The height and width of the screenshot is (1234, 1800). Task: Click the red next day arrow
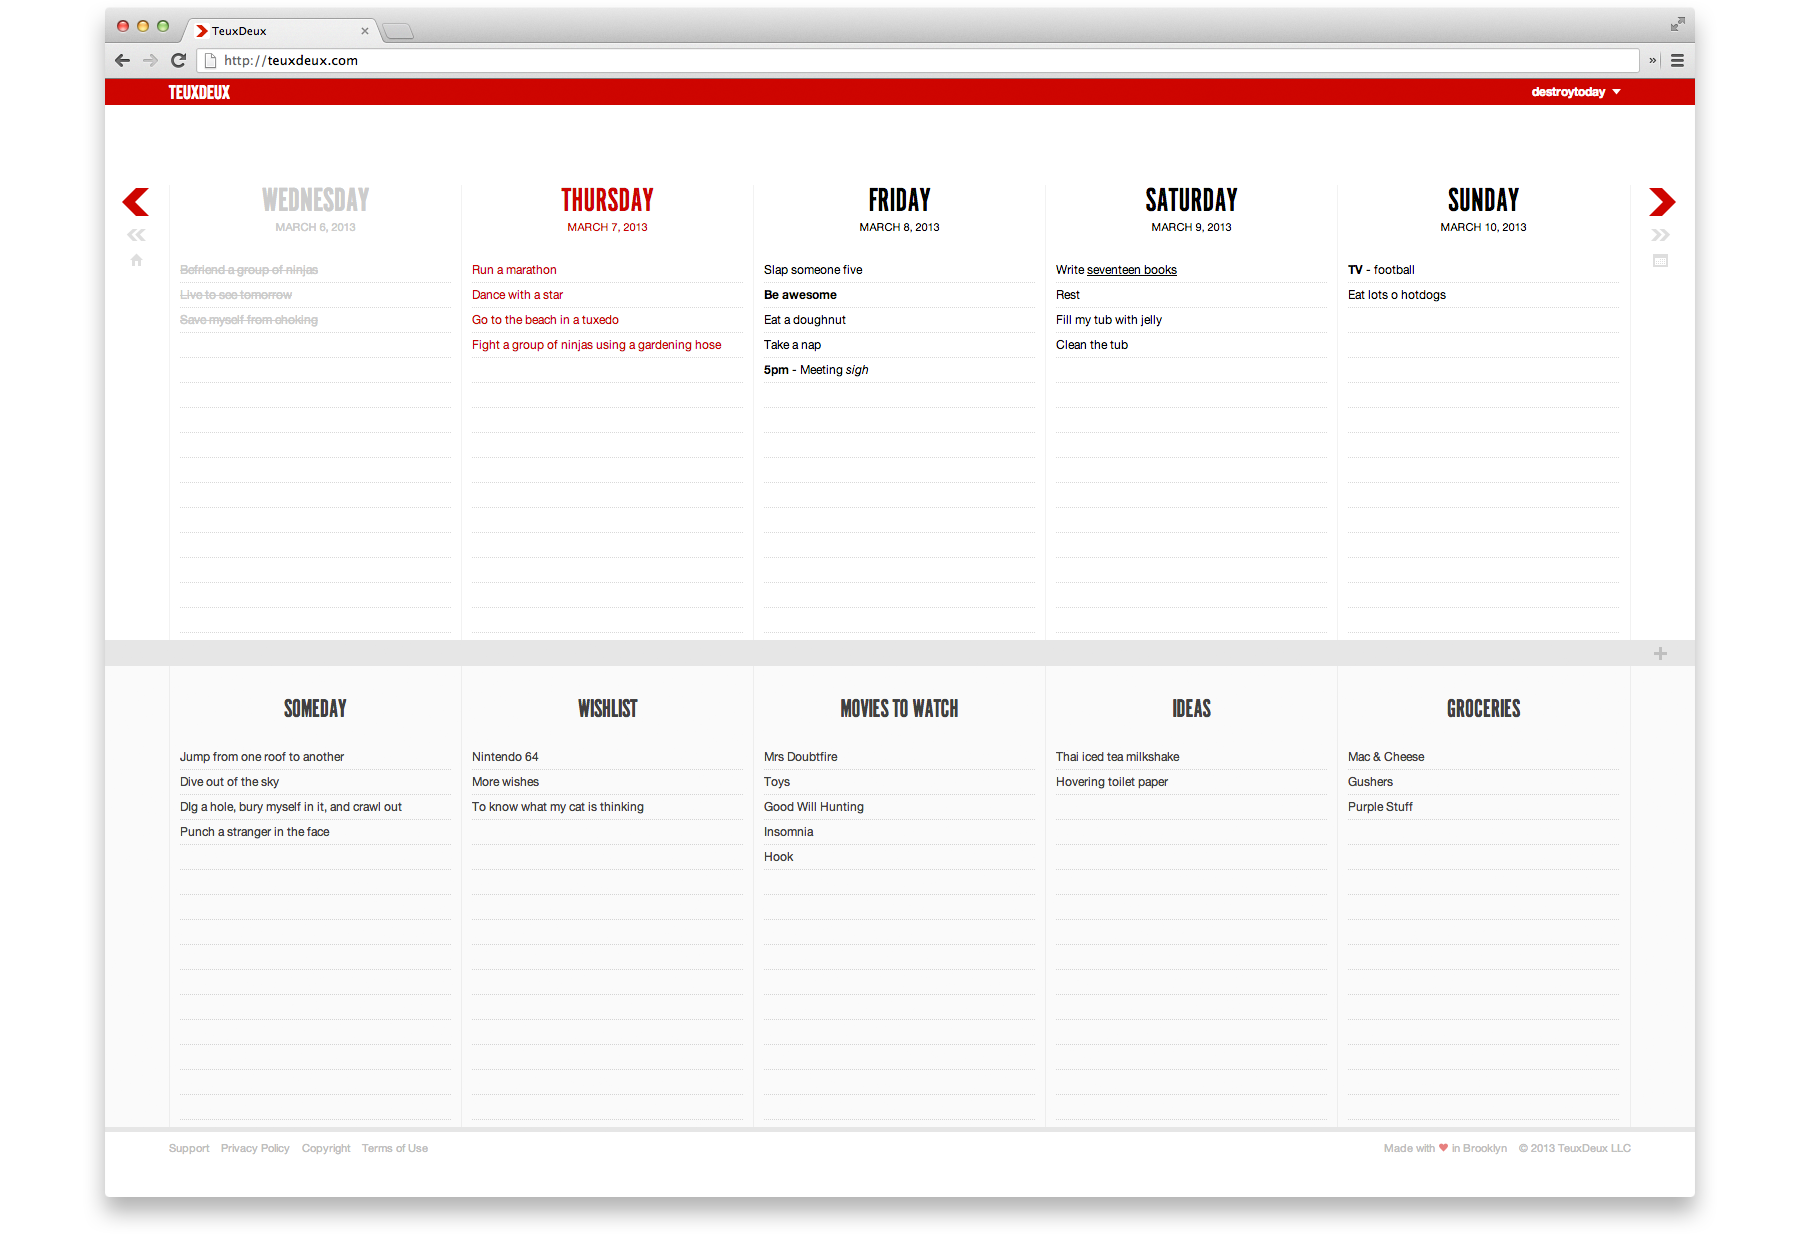pos(1661,202)
